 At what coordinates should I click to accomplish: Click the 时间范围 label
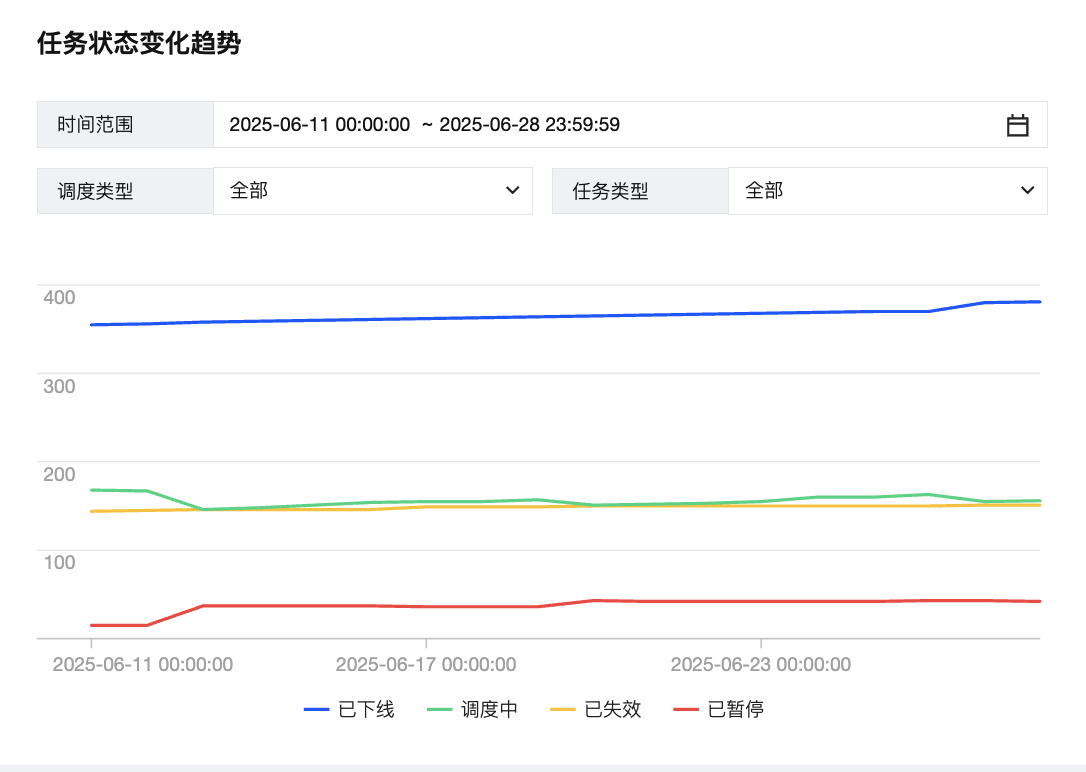click(x=95, y=125)
